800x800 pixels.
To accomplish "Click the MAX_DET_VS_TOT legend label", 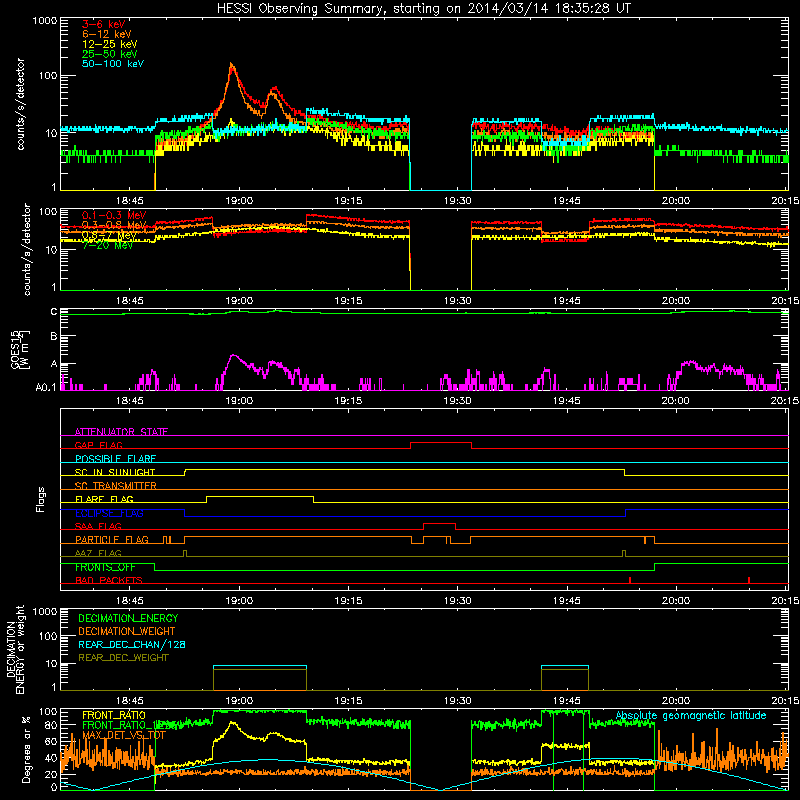I will [x=124, y=735].
